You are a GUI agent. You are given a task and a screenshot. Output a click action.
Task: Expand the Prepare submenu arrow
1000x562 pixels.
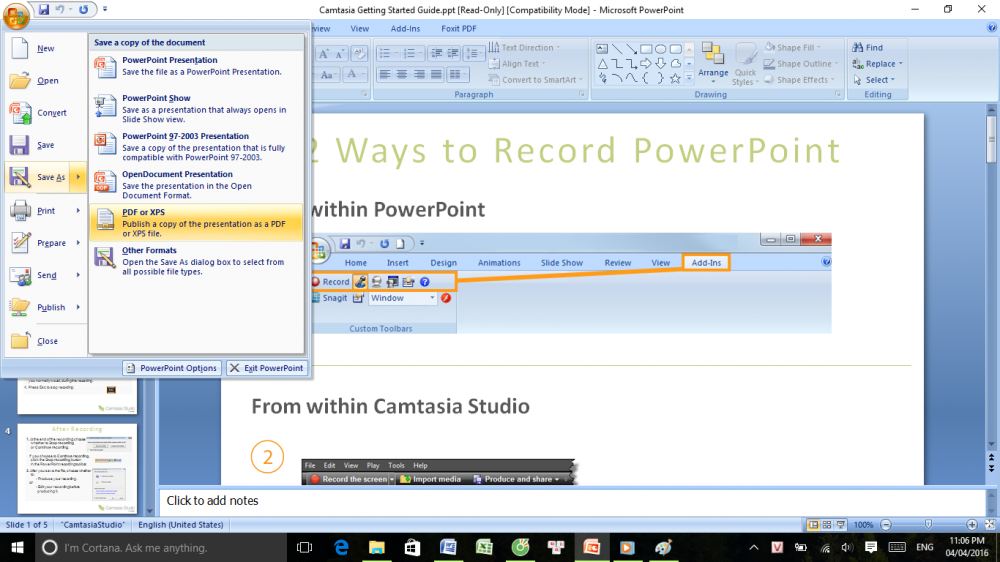pos(78,243)
